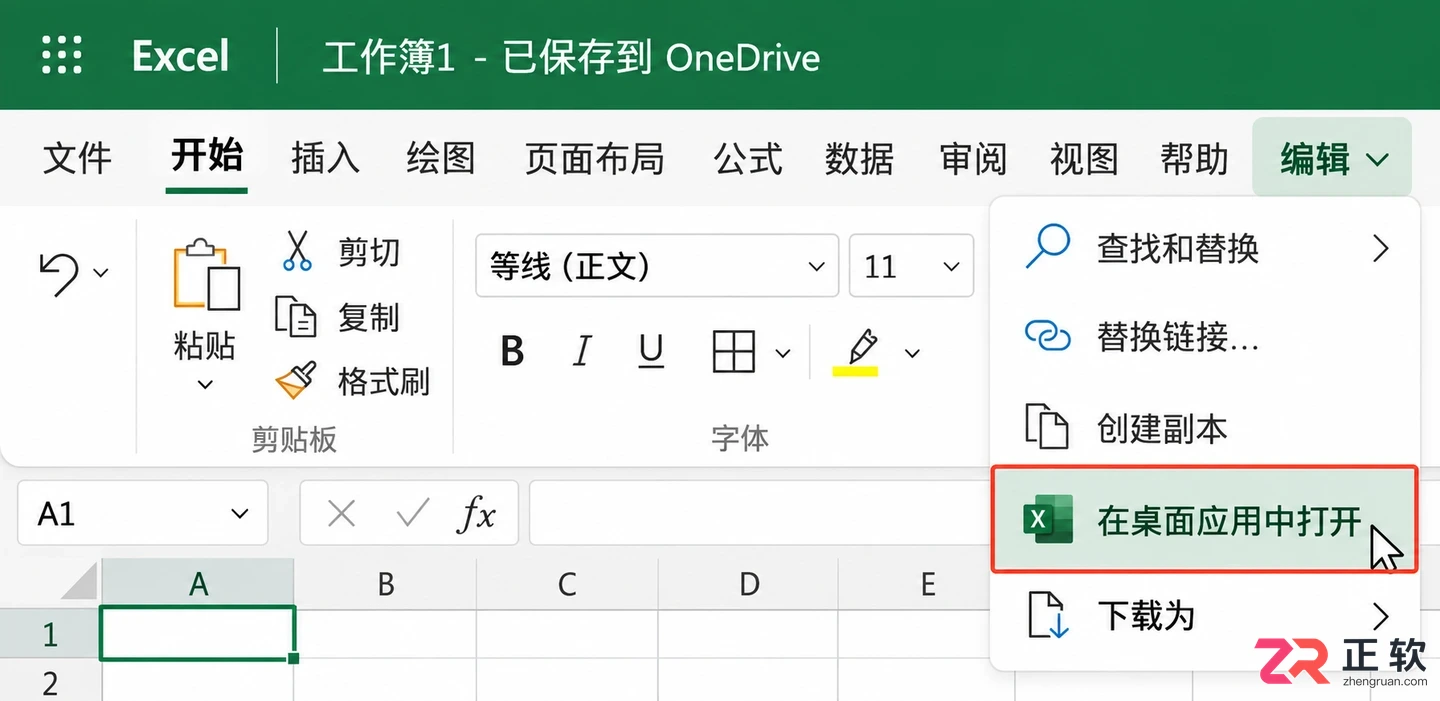Switch to the 开始 tab
The height and width of the screenshot is (701, 1440).
(x=207, y=156)
